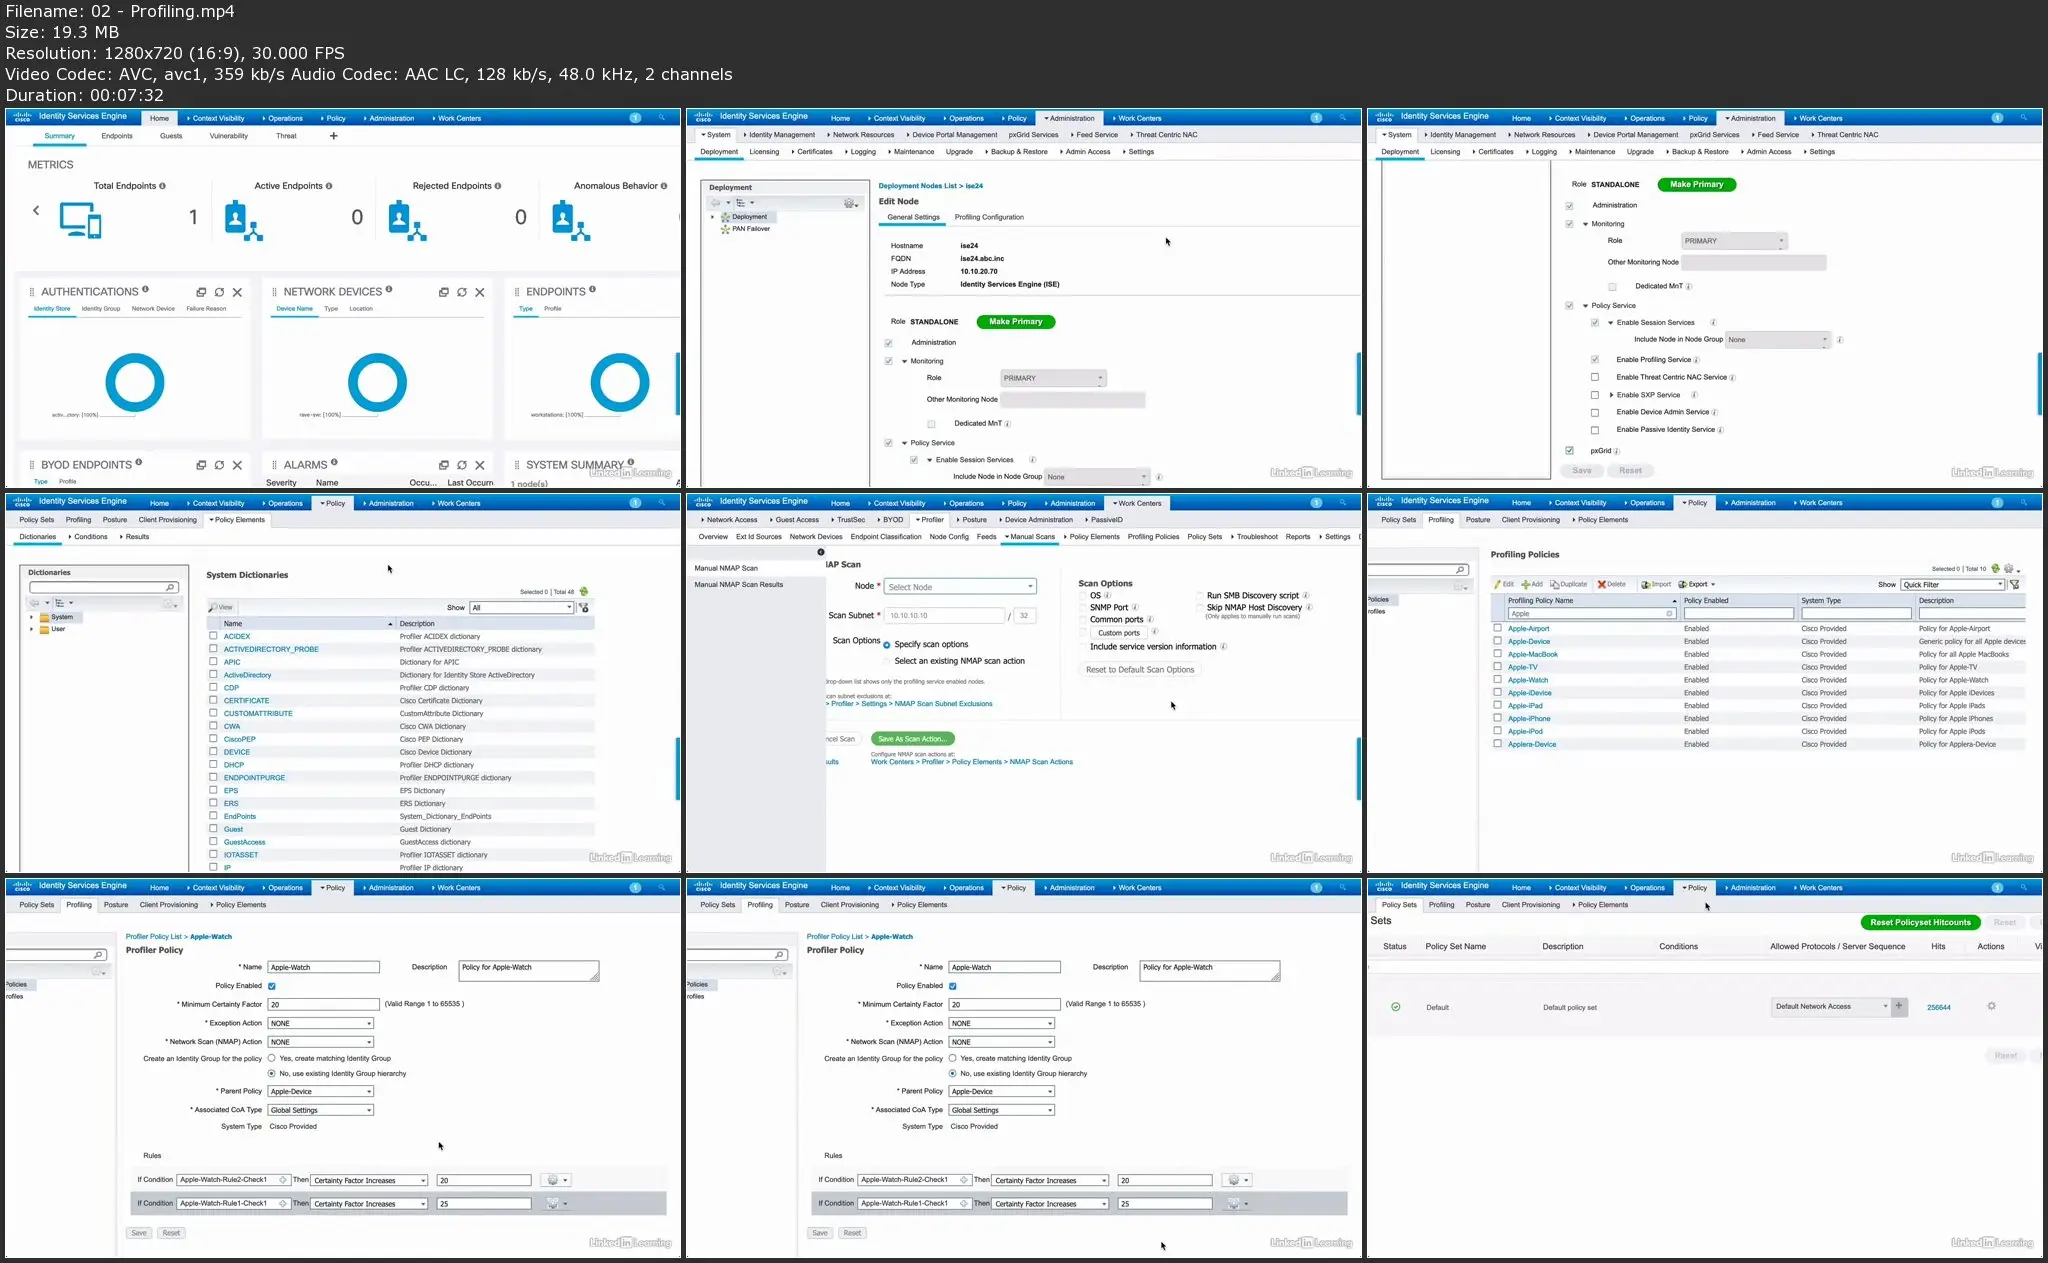This screenshot has width=2048, height=1263.
Task: Open Default Network Access protocols dropdown
Action: pos(1832,1007)
